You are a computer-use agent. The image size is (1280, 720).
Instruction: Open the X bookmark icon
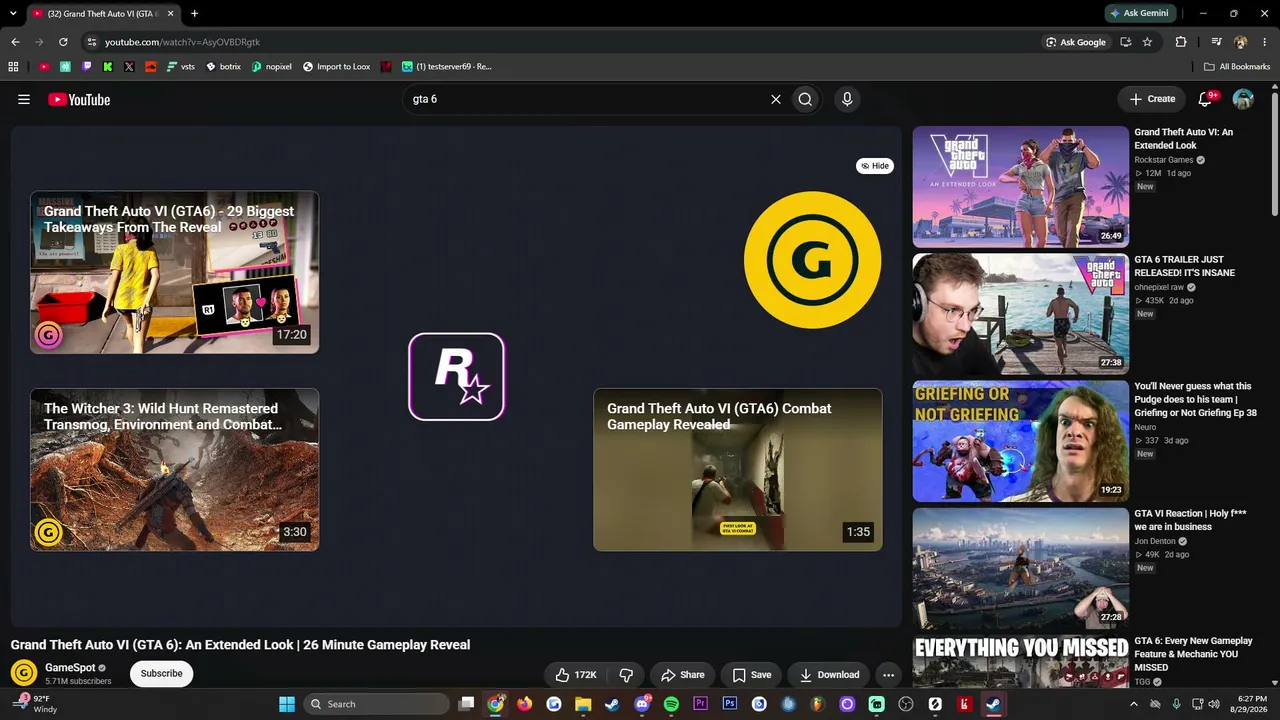(129, 67)
